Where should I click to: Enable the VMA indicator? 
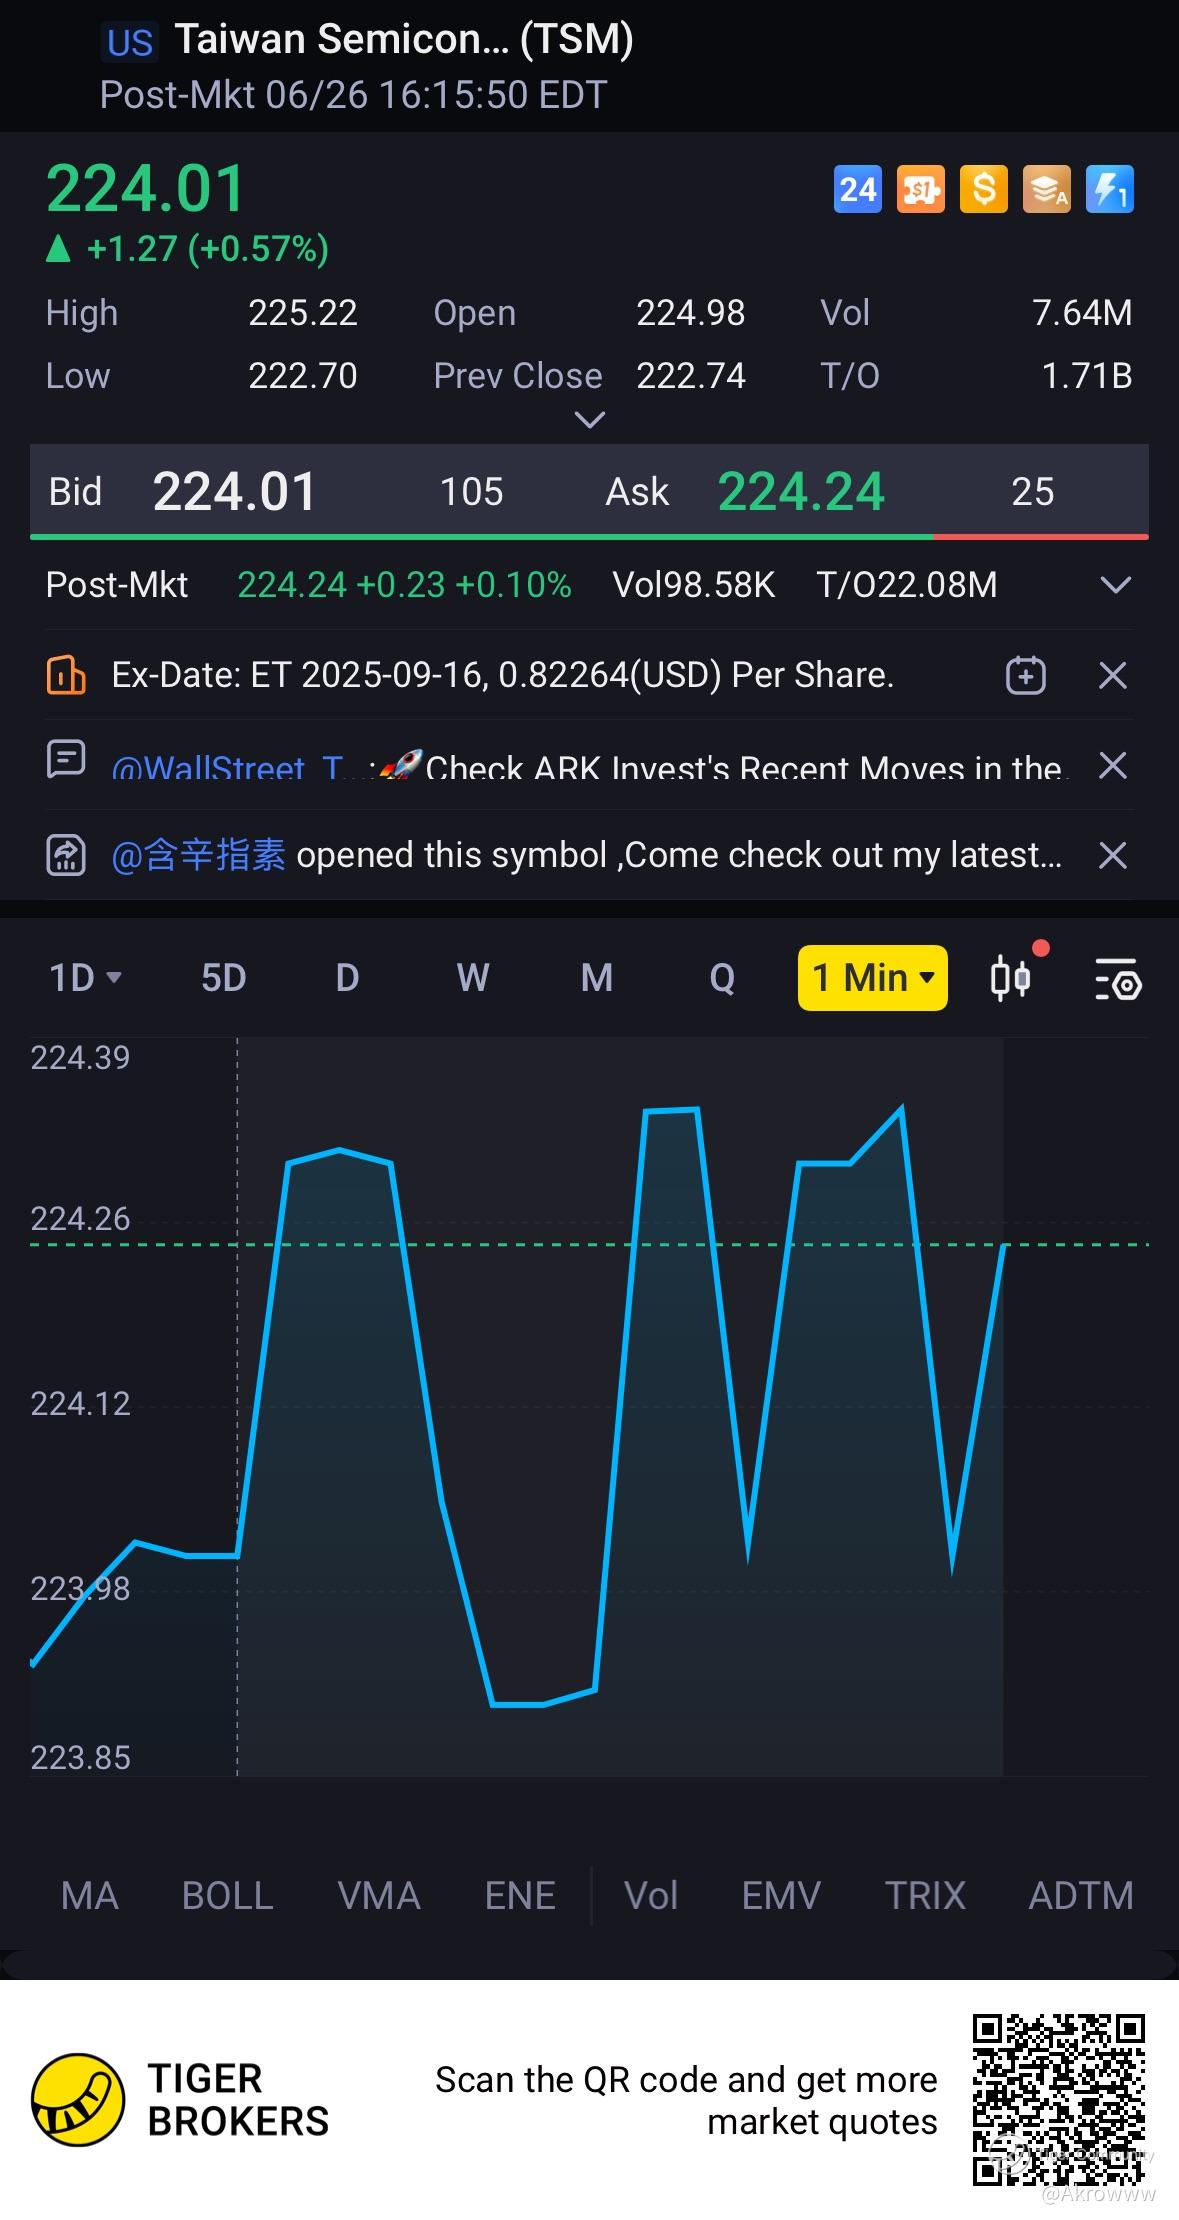click(x=379, y=1895)
